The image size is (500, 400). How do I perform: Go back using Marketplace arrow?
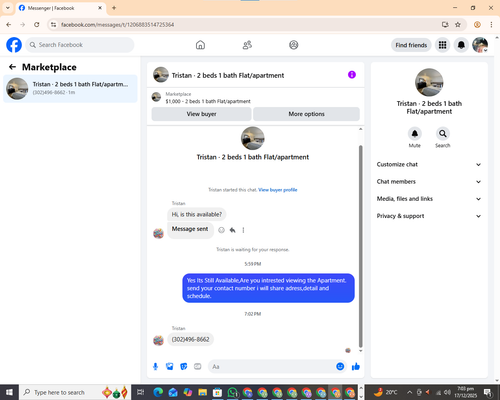(12, 67)
